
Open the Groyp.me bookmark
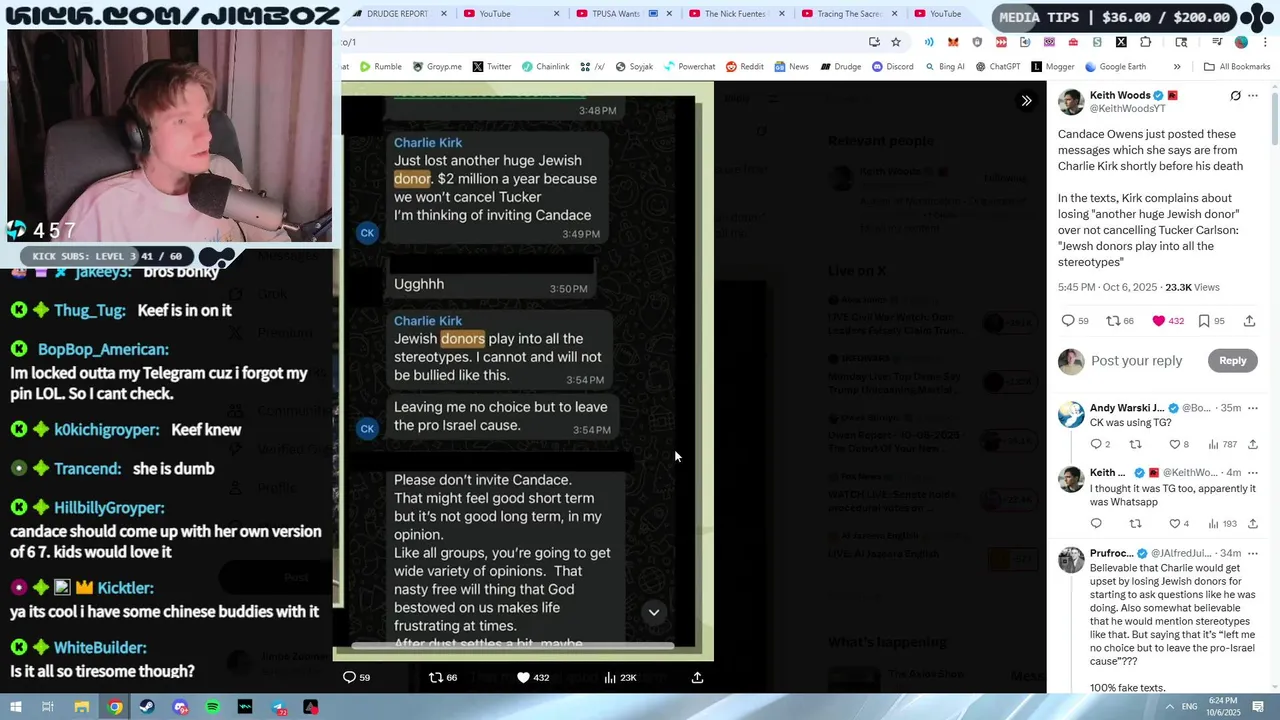click(437, 67)
